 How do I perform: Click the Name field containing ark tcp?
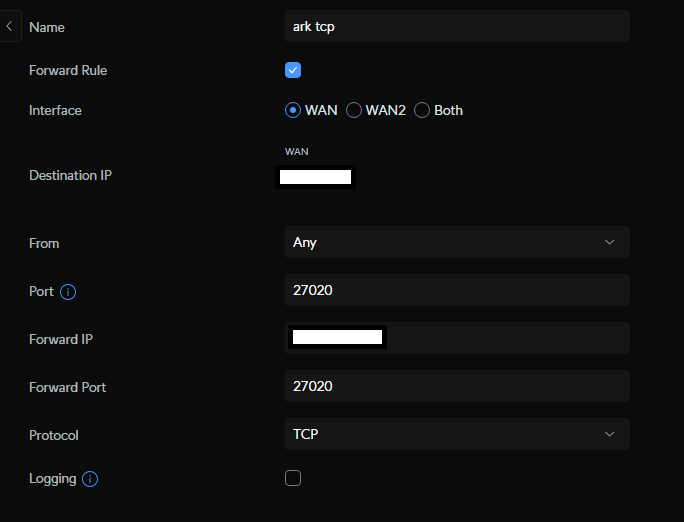coord(457,26)
